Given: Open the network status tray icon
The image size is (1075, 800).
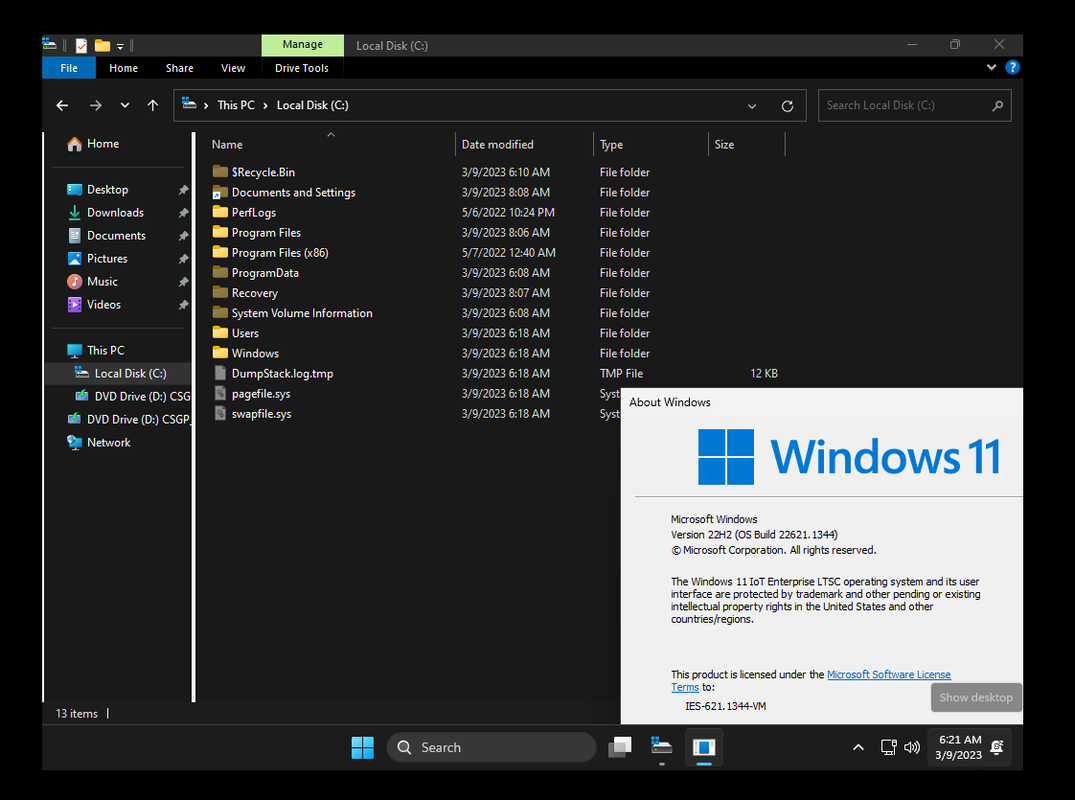Looking at the screenshot, I should pos(889,747).
